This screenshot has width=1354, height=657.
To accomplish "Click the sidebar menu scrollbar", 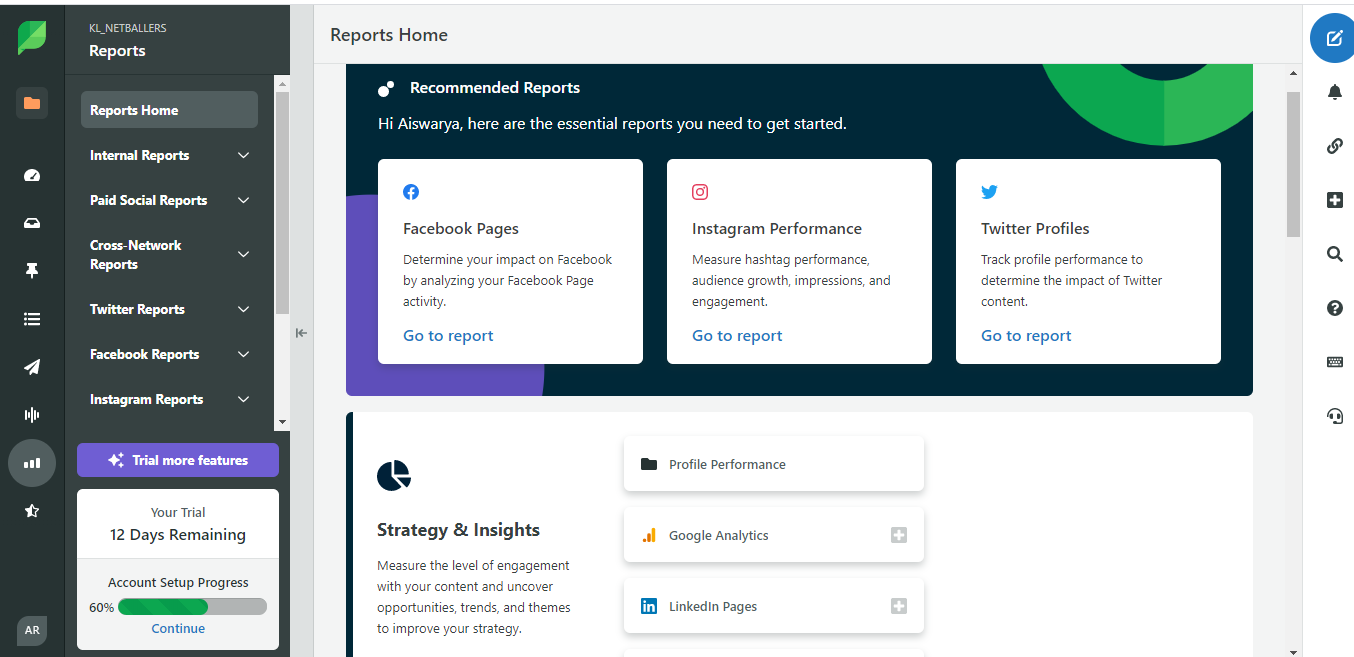I will point(282,203).
